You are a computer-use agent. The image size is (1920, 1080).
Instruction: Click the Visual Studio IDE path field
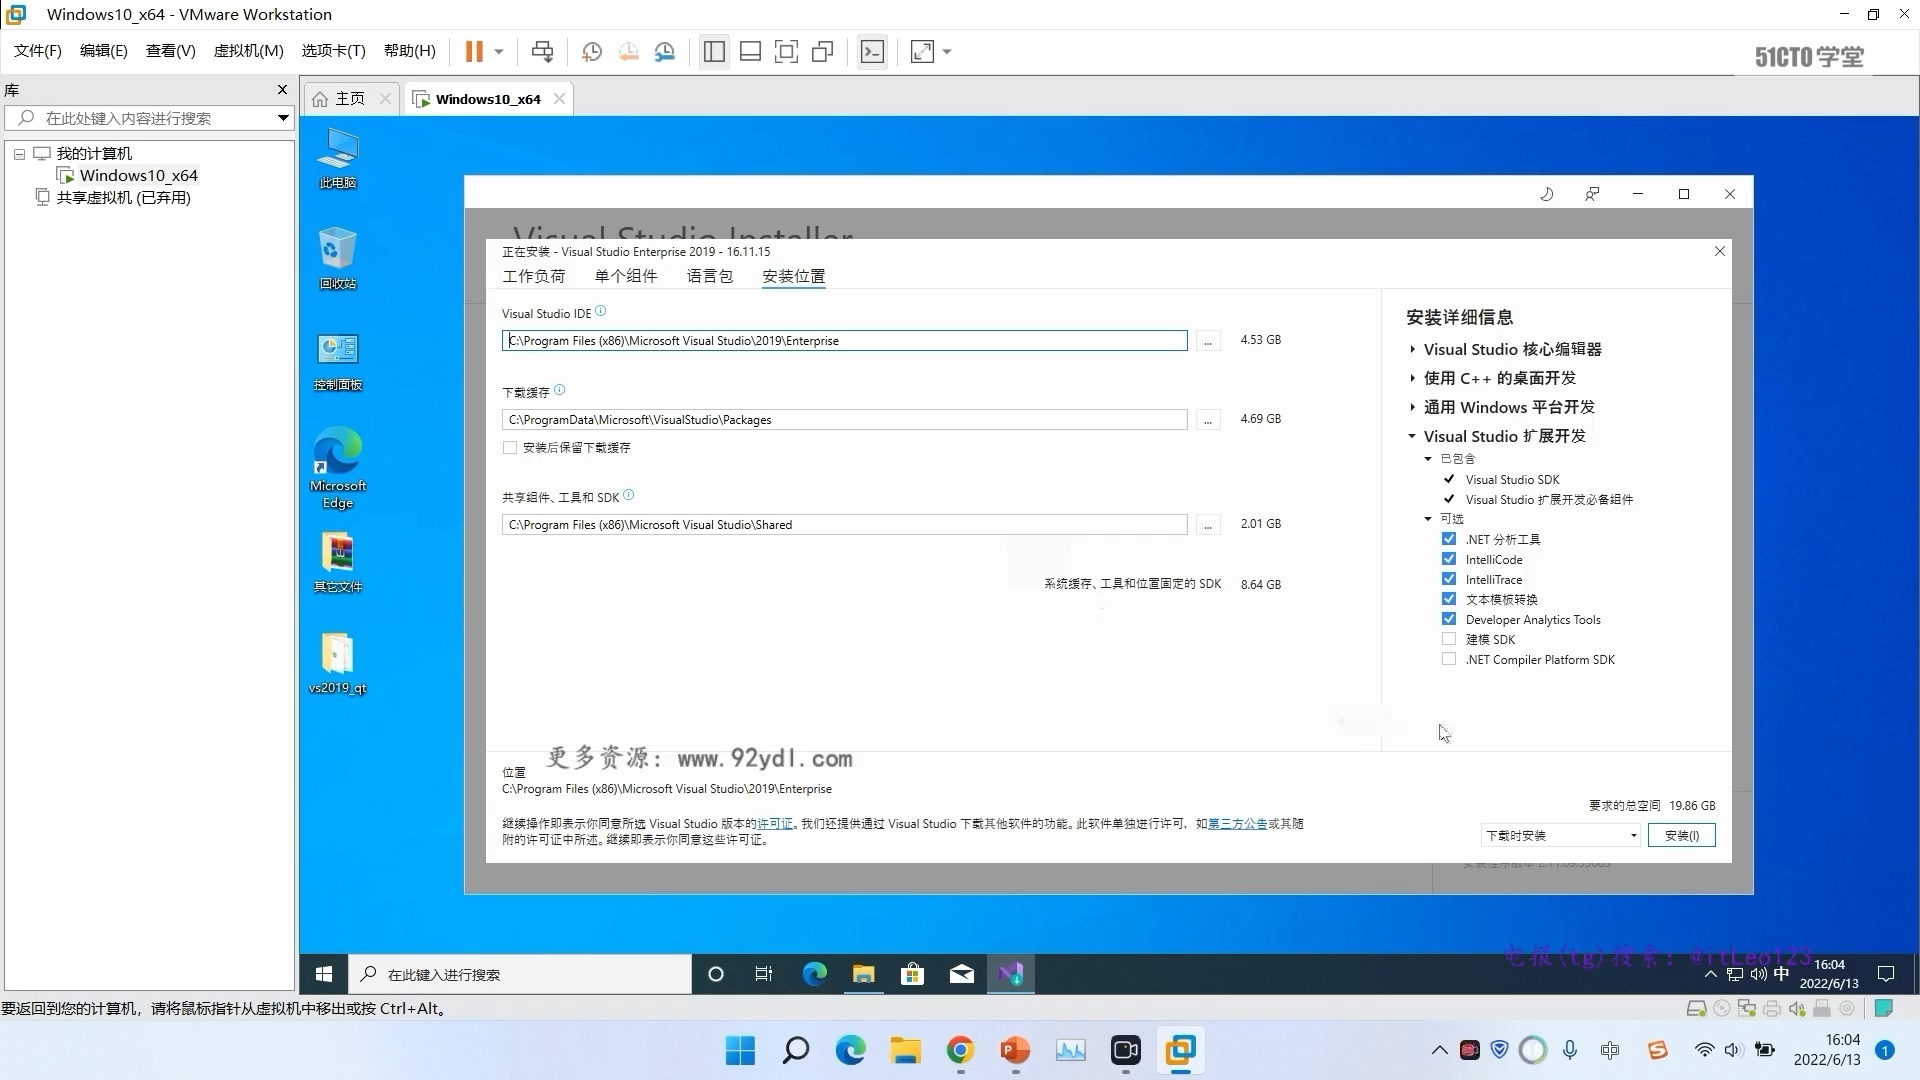pos(845,341)
